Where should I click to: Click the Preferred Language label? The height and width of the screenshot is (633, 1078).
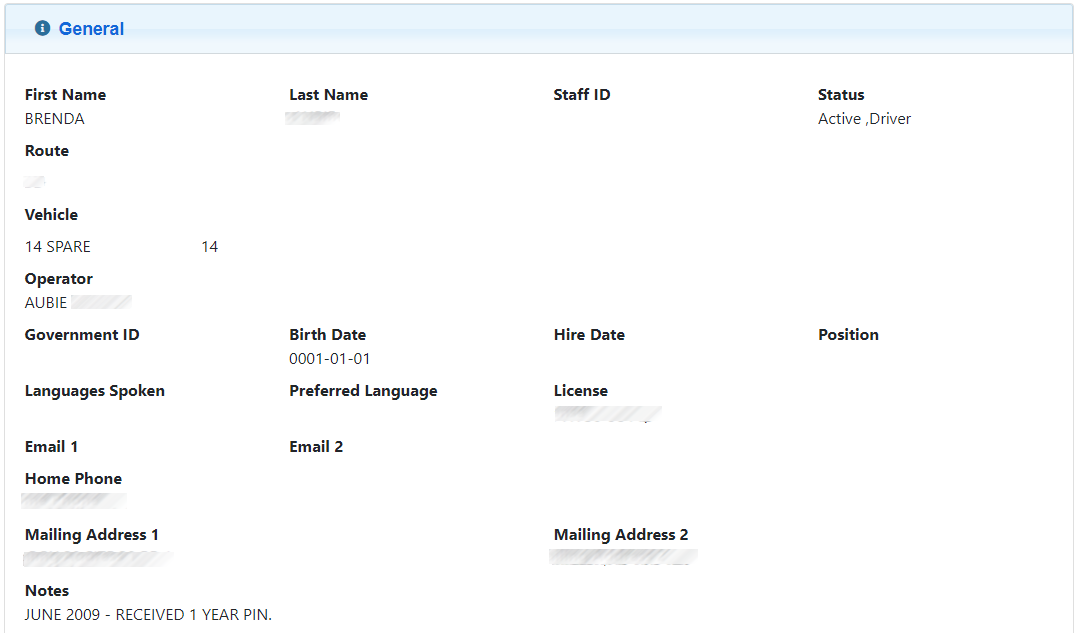(363, 391)
